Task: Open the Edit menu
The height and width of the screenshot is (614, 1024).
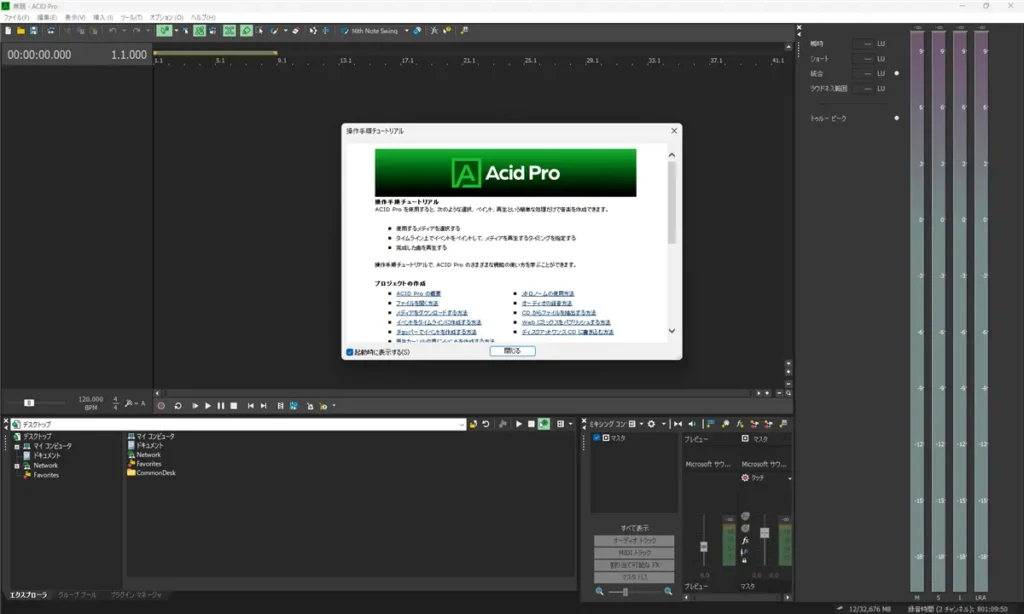Action: [x=46, y=17]
